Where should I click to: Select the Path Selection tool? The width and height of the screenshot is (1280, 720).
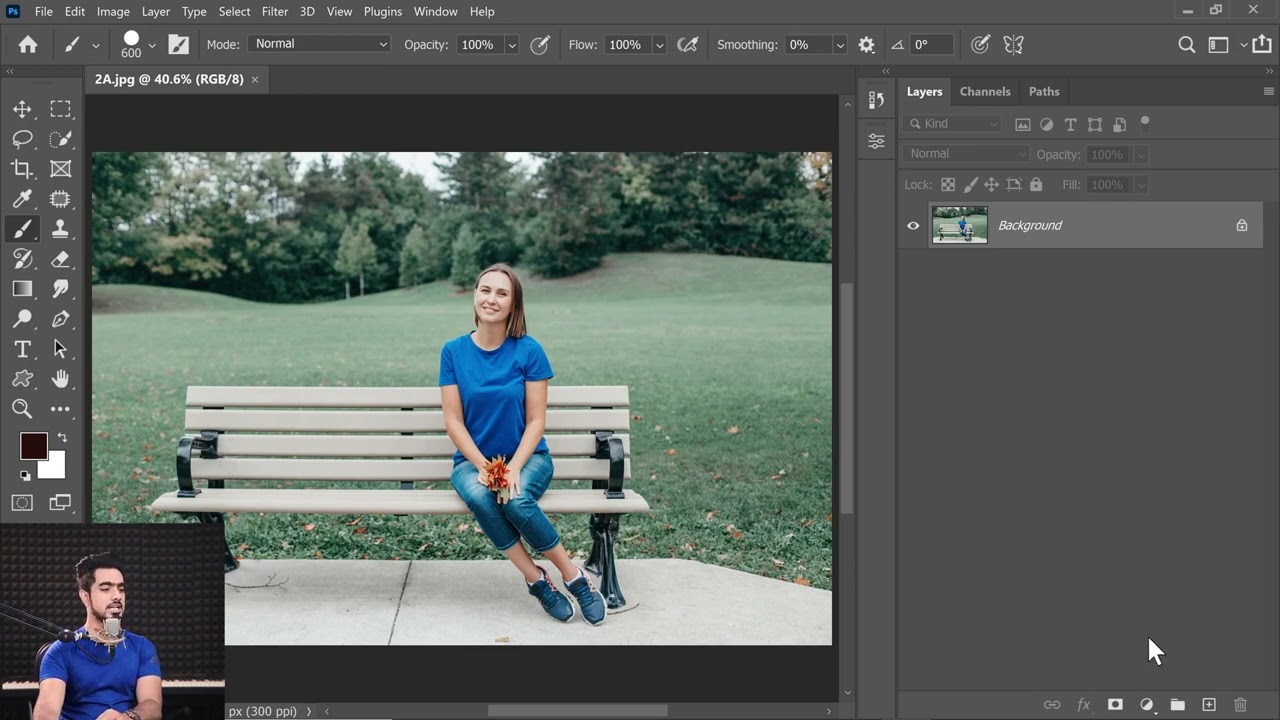[61, 349]
